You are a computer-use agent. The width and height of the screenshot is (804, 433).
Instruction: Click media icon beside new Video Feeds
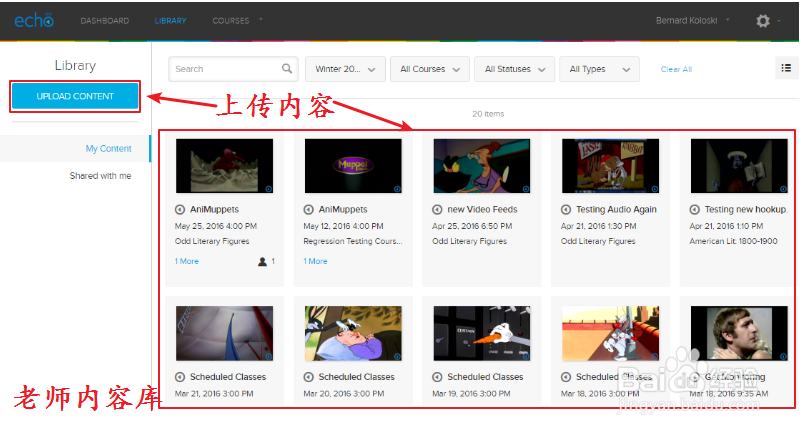pos(437,209)
